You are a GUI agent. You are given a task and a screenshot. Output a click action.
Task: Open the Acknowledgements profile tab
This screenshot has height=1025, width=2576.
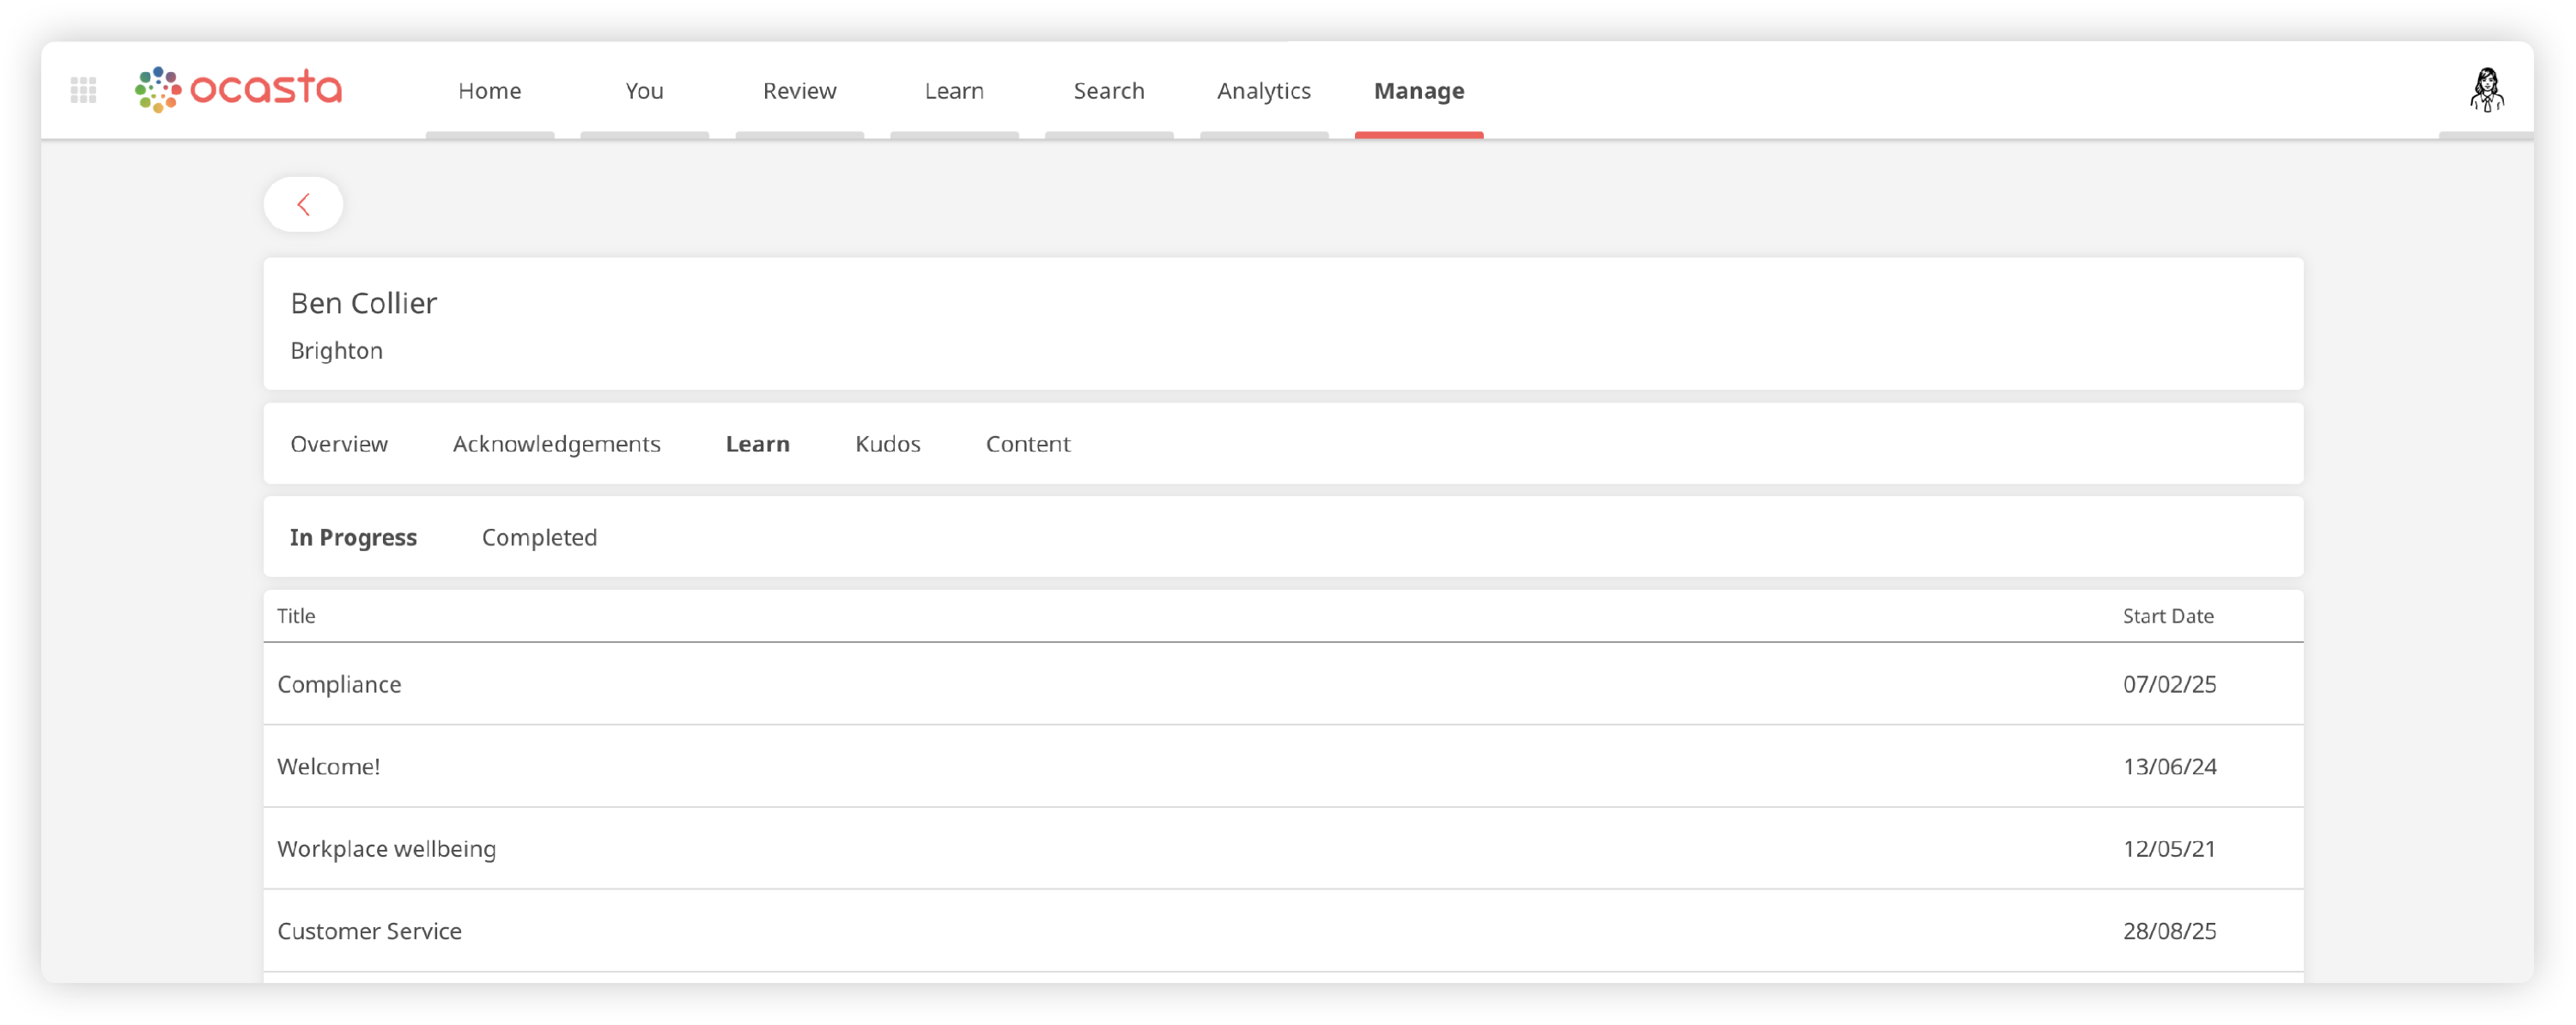556,444
